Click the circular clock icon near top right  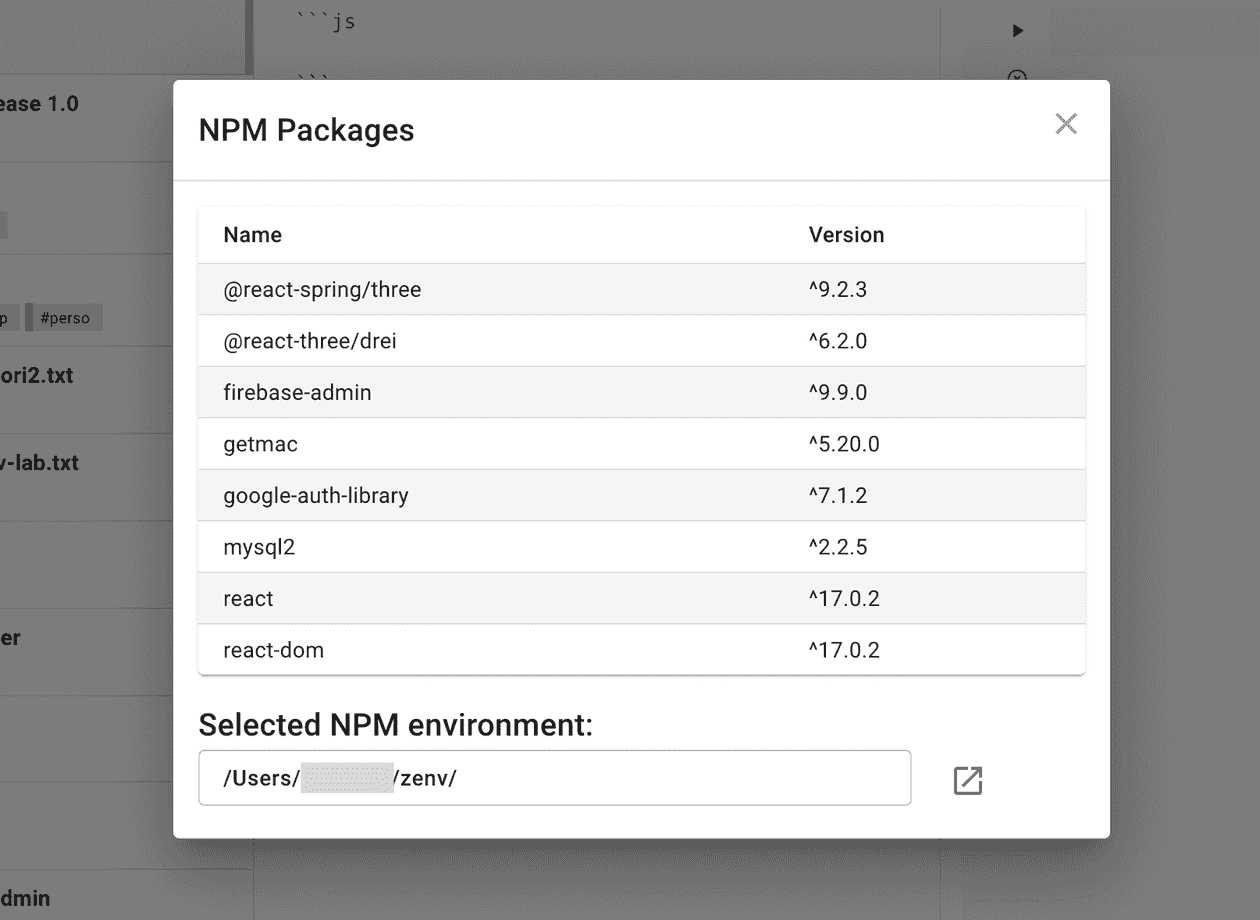(1017, 78)
